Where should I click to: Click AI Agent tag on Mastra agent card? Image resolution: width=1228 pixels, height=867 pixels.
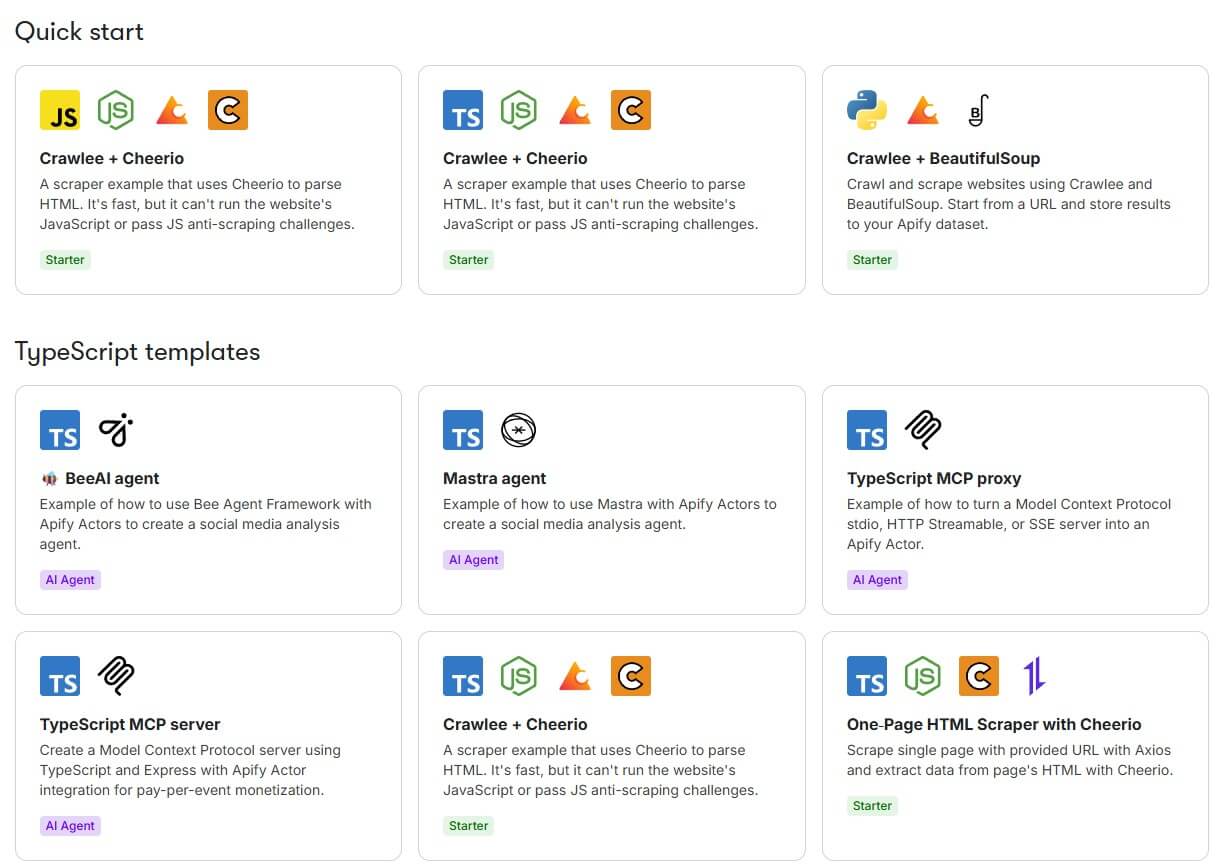pos(474,560)
